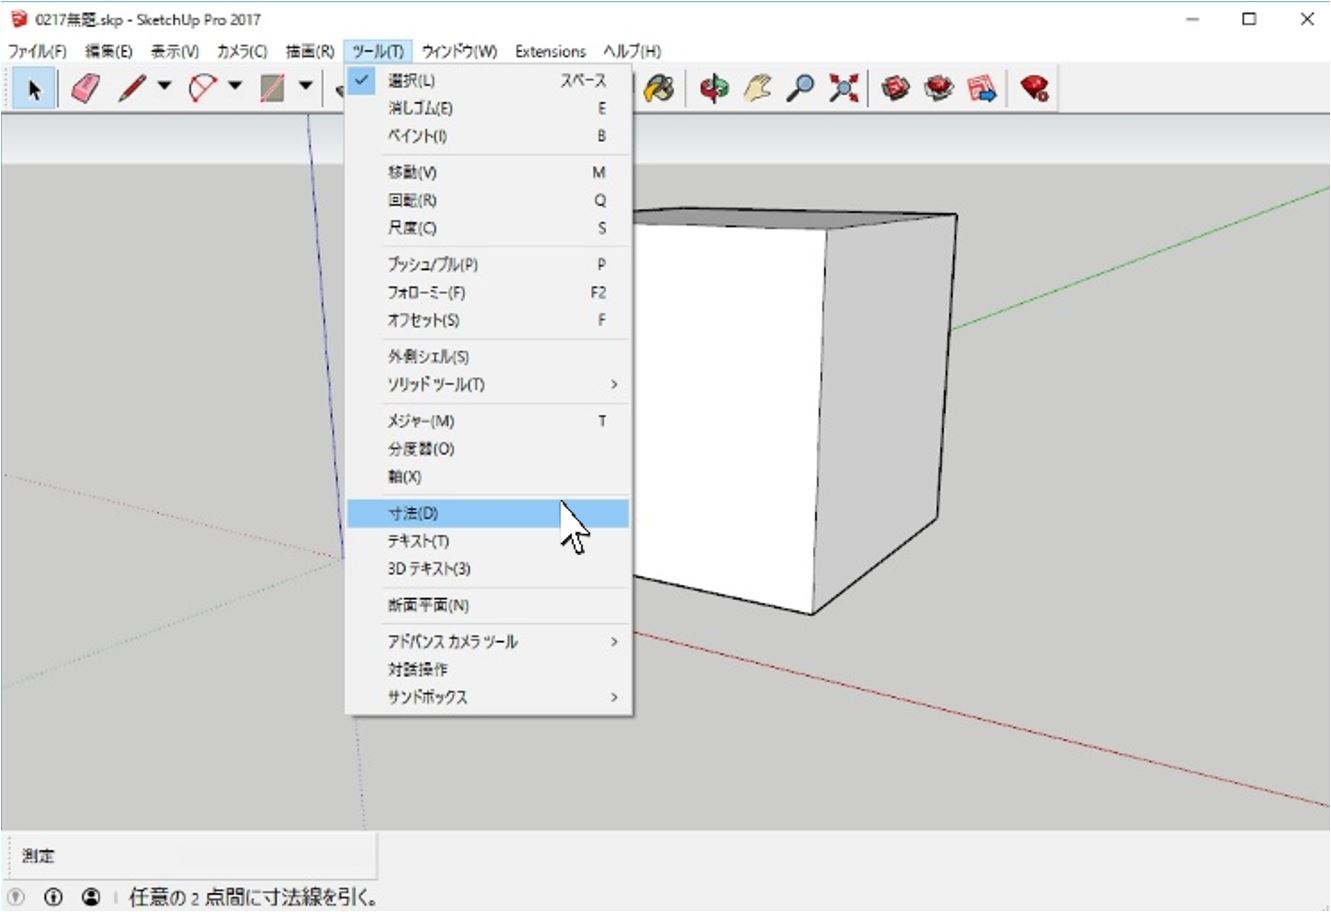Select the Paint Bucket tool icon
The width and height of the screenshot is (1331, 912).
pyautogui.click(x=659, y=89)
